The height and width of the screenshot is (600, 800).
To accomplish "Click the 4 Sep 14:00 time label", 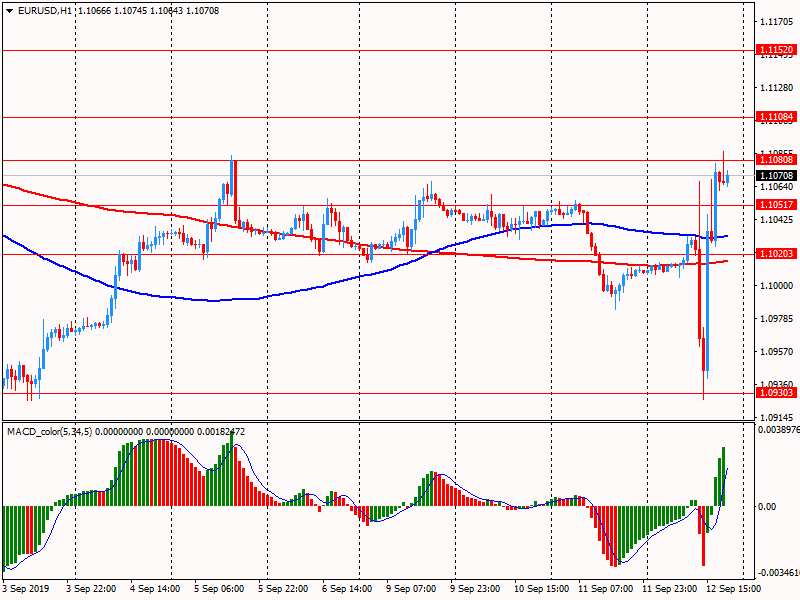I will [x=155, y=589].
